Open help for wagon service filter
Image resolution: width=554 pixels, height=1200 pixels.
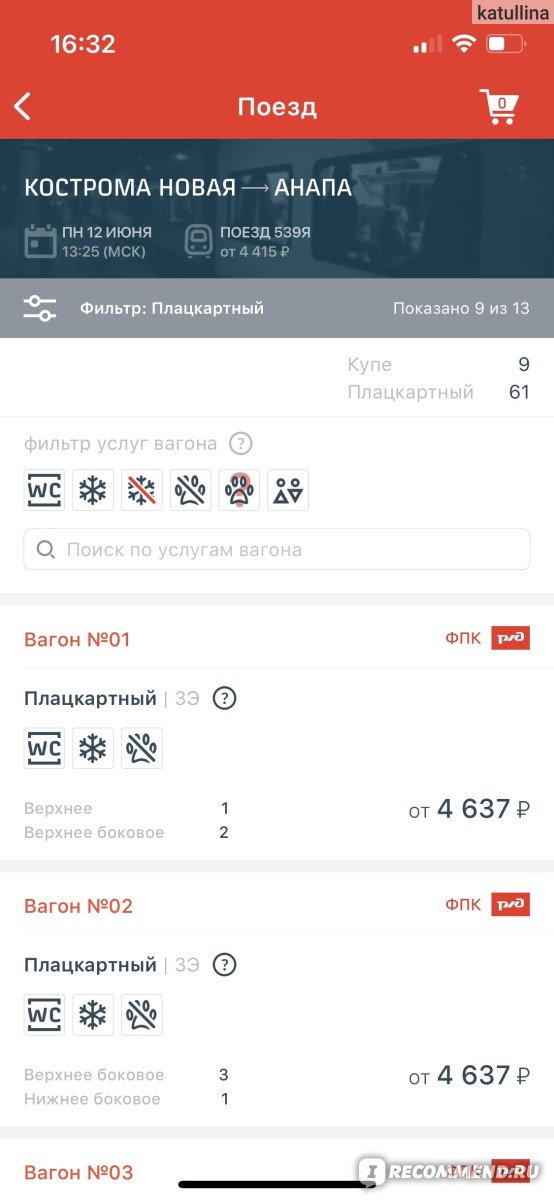click(239, 443)
